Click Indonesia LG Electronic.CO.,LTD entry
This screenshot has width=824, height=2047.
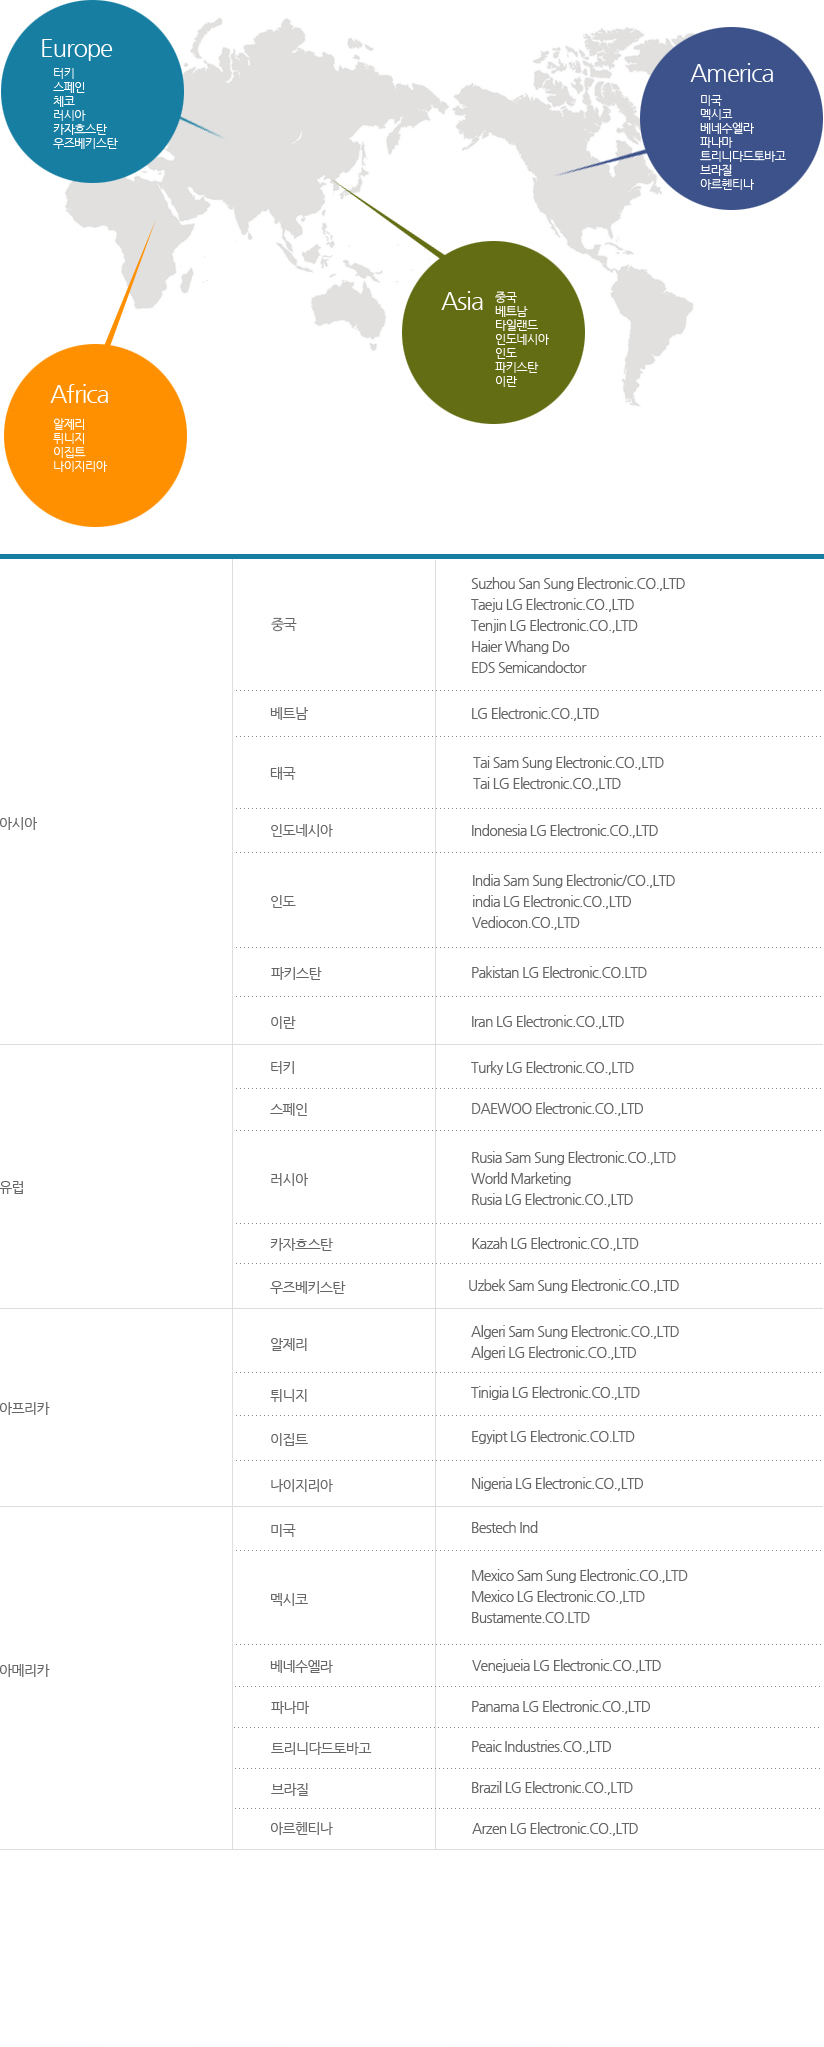[564, 831]
